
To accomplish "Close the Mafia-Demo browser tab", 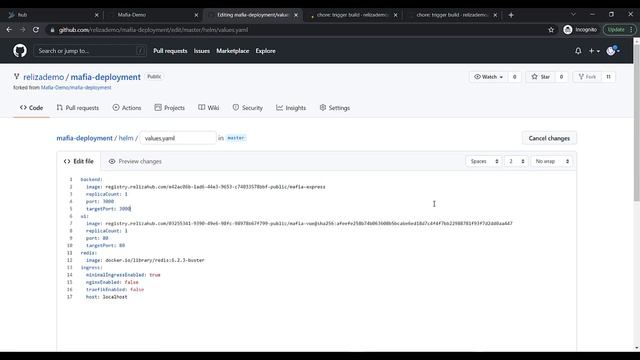I will click(196, 15).
